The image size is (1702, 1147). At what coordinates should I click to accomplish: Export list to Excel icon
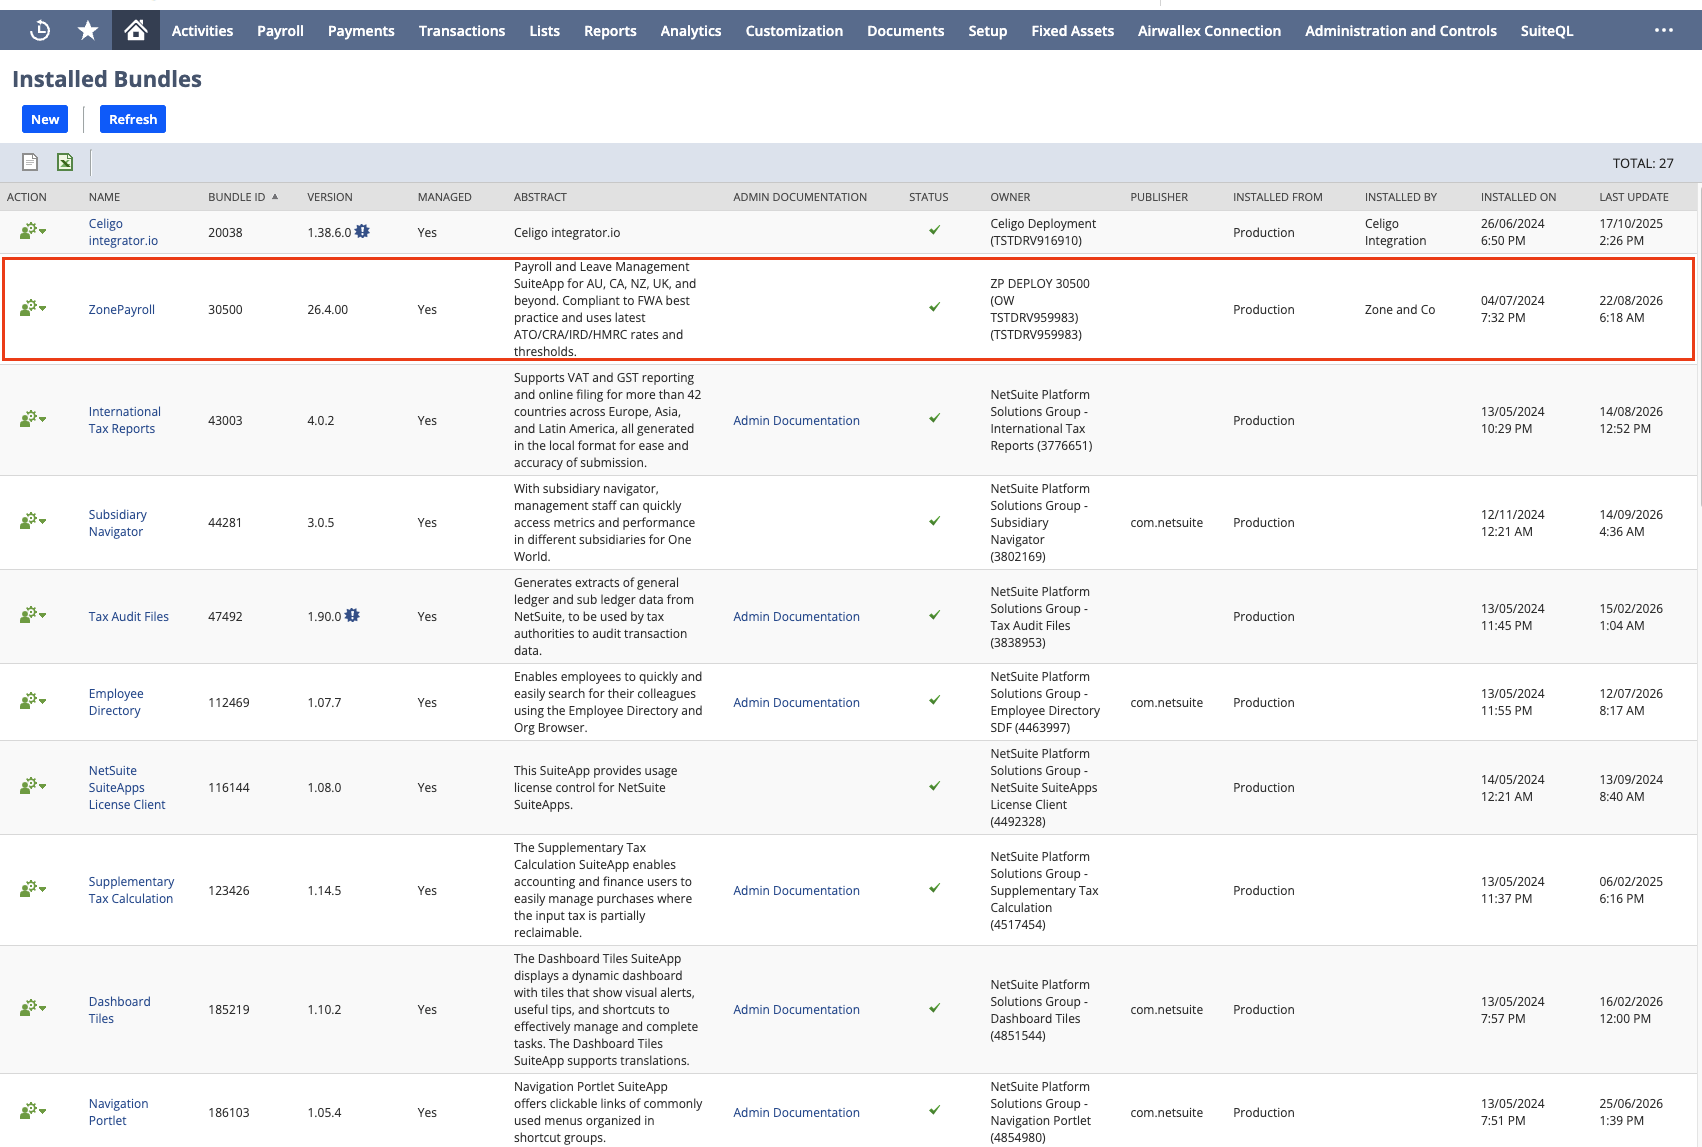(65, 162)
